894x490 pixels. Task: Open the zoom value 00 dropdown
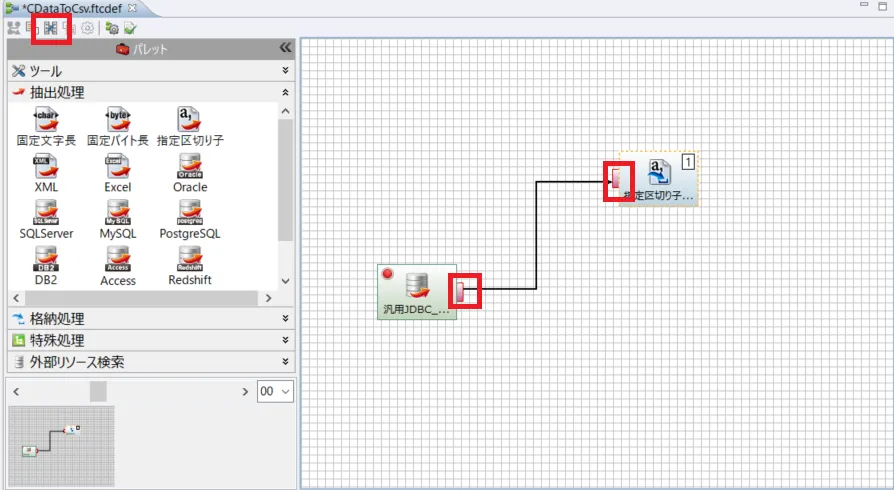pyautogui.click(x=275, y=391)
